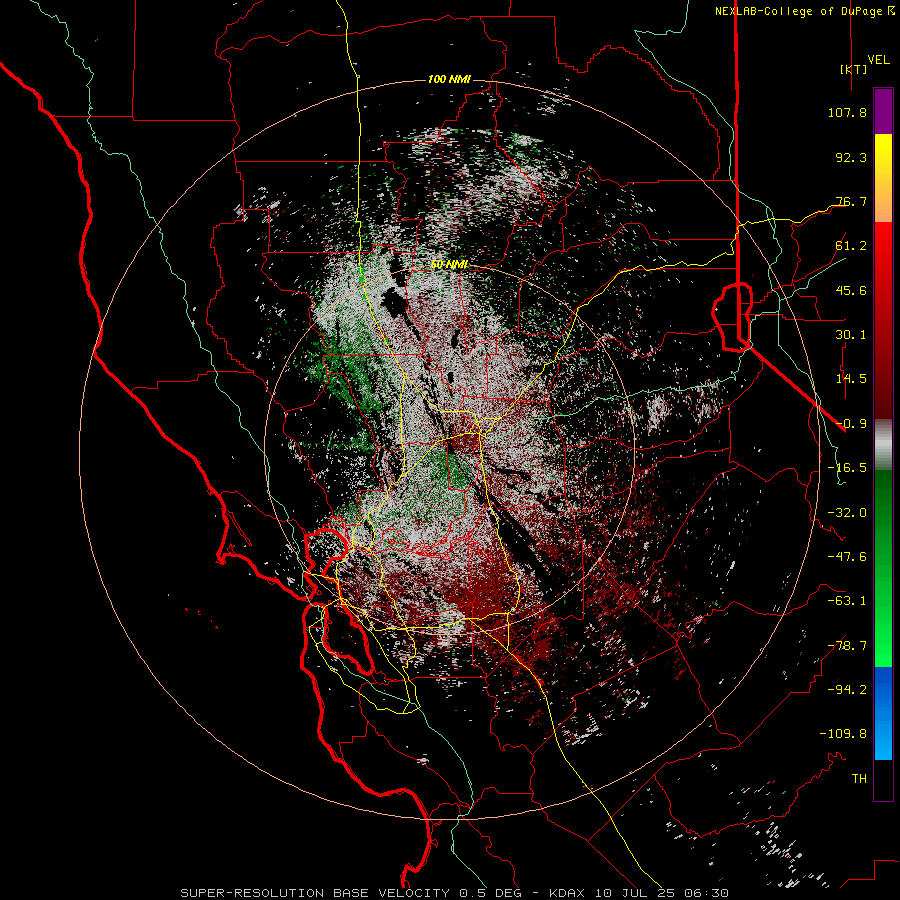Click the Super-Resolution Base Velocity caption text
The image size is (900, 900).
(455, 893)
